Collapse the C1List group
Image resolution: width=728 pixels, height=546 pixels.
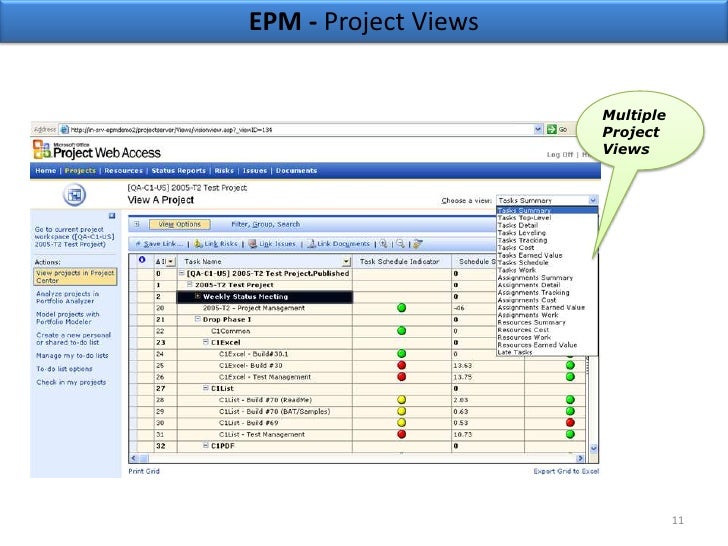(x=206, y=388)
